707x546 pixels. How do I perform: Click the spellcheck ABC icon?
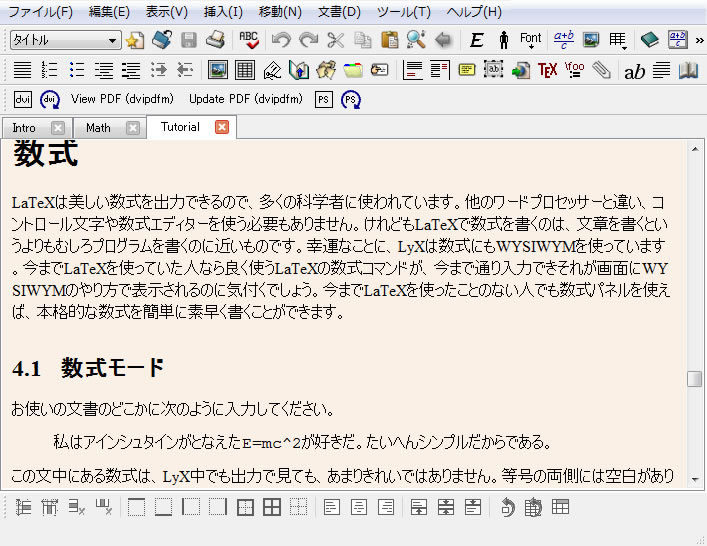tap(247, 40)
